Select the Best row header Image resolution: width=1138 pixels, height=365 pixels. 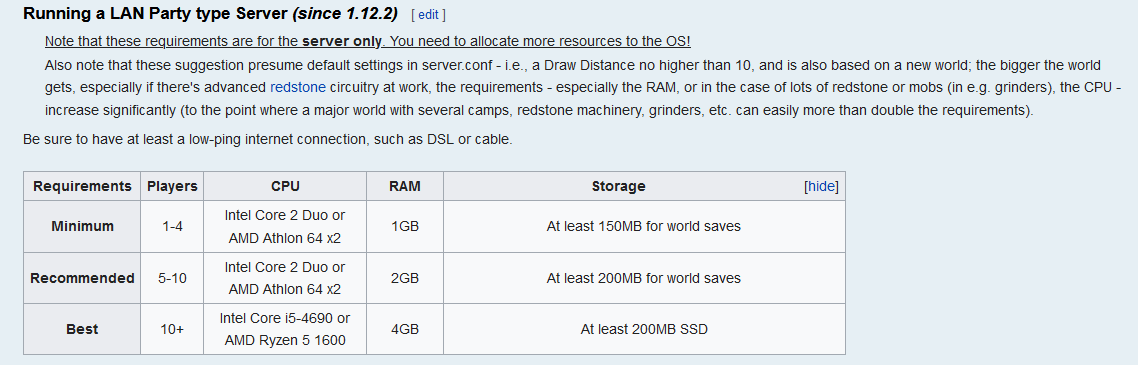coord(82,329)
